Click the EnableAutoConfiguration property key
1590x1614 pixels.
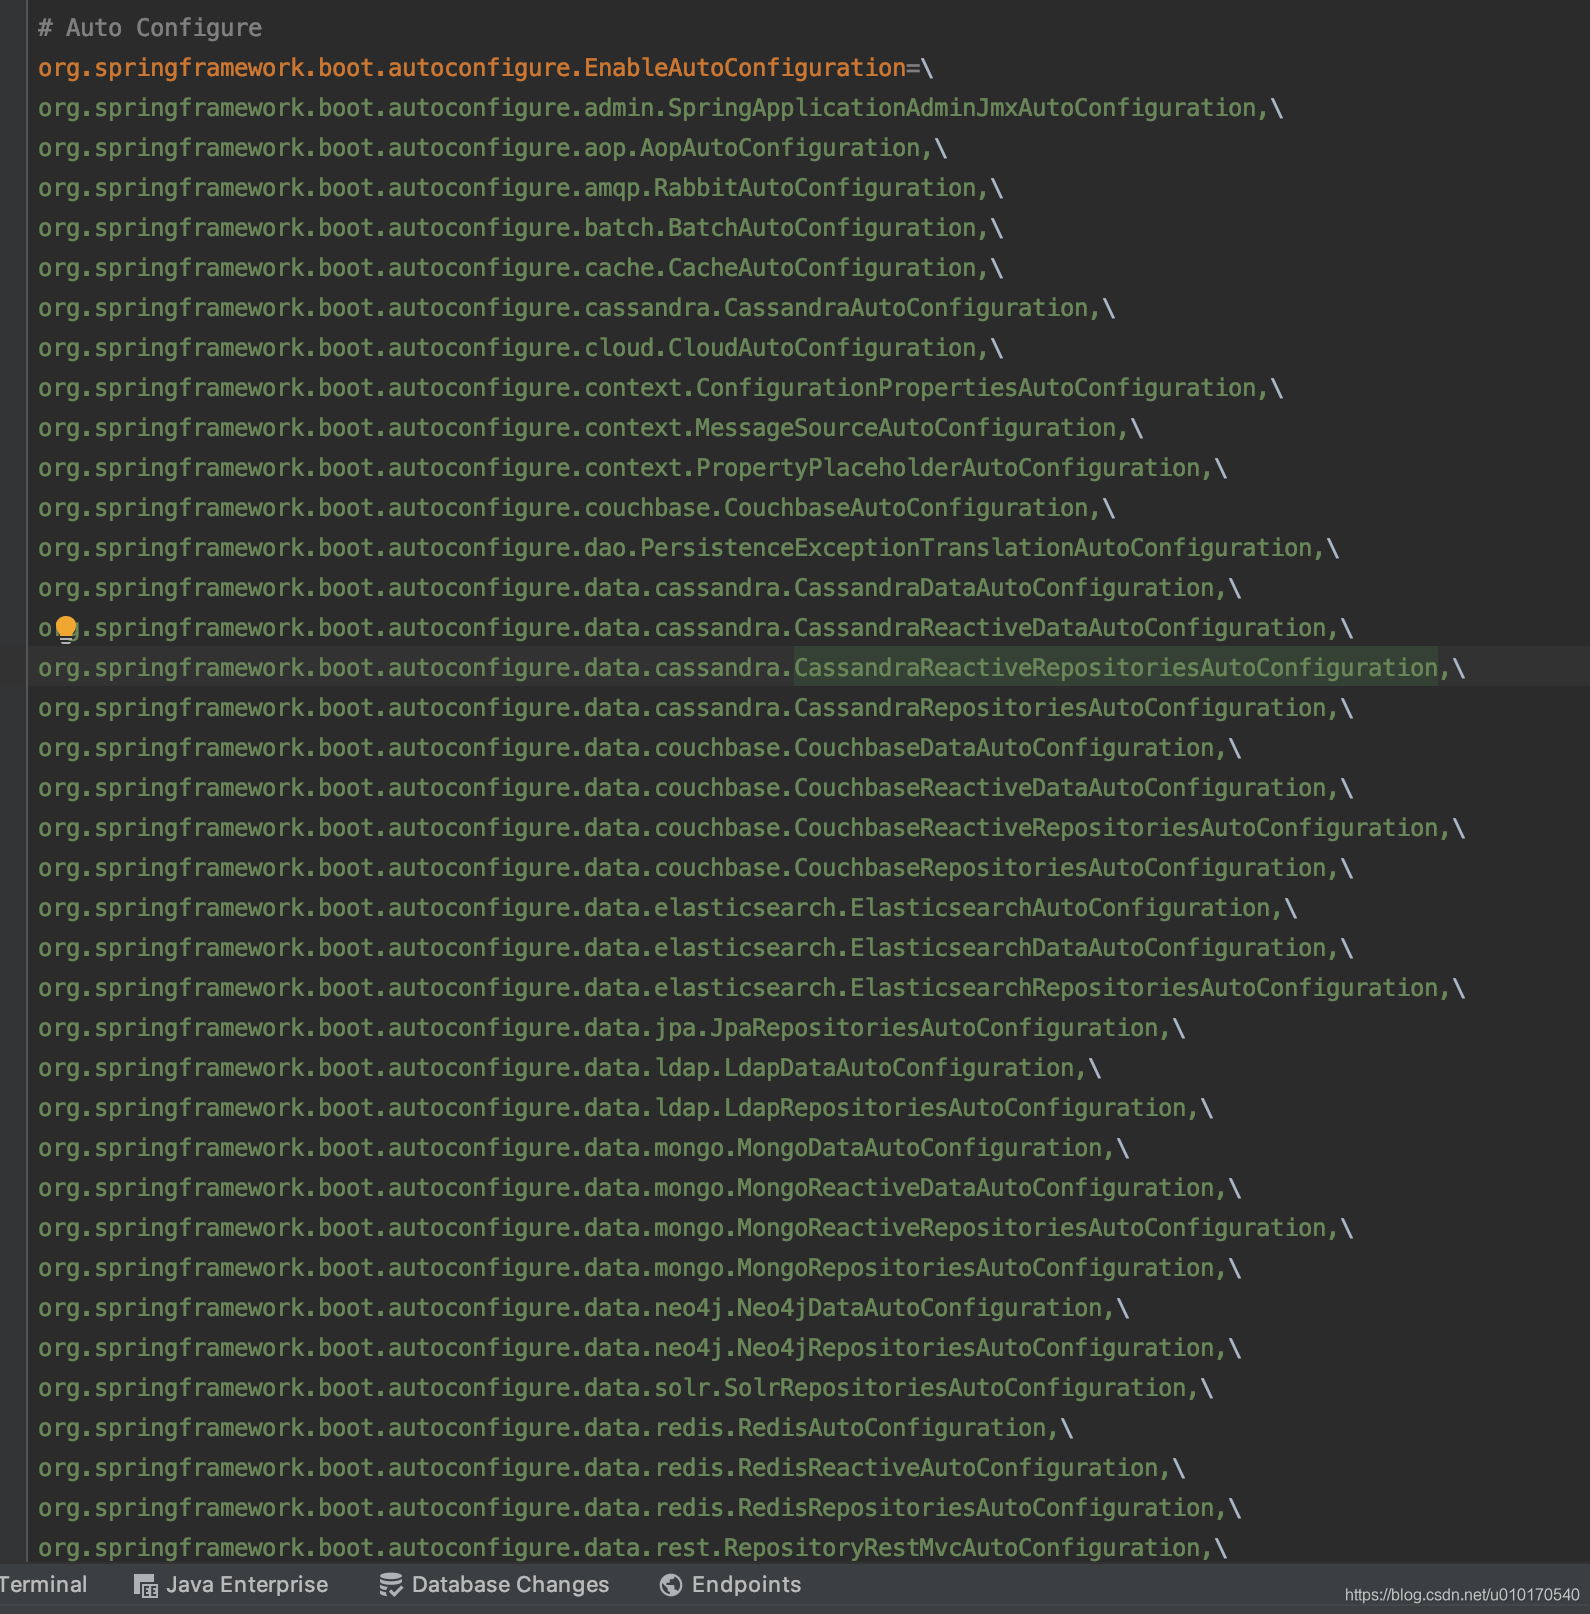pyautogui.click(x=472, y=68)
